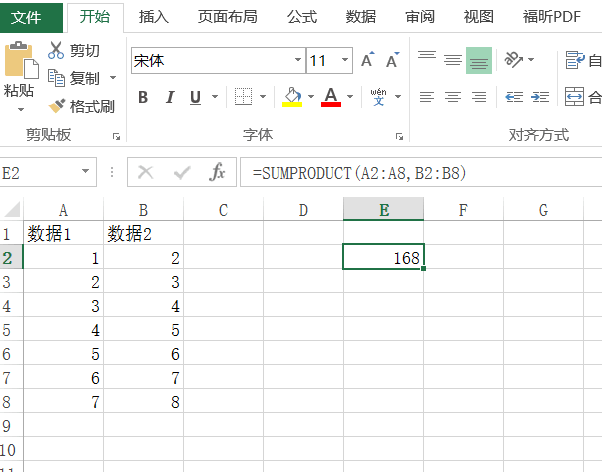Apply the yellow fill color swatch
Screen dimensions: 602x472
pos(292,97)
